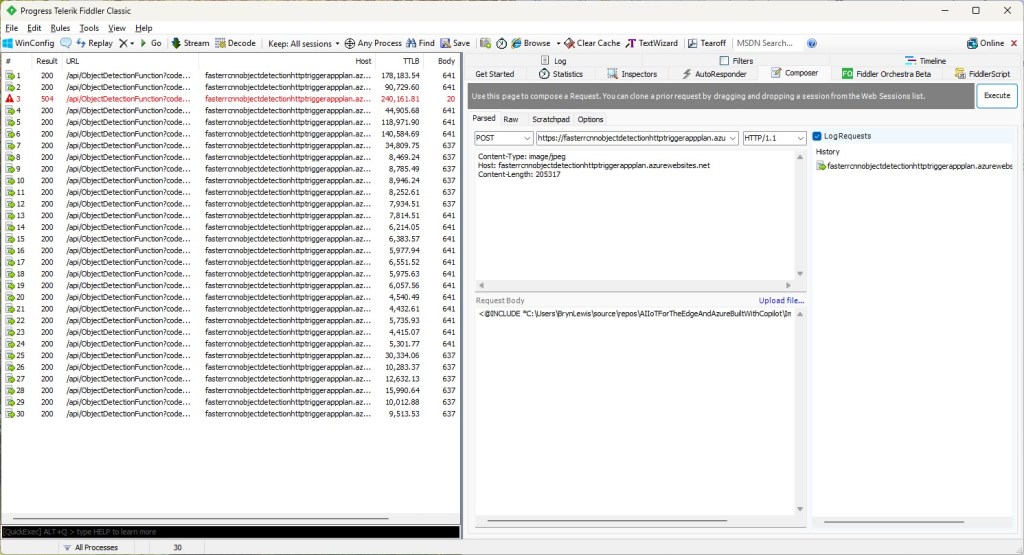Open the TextWizard tool
The image size is (1024, 555).
(x=652, y=43)
